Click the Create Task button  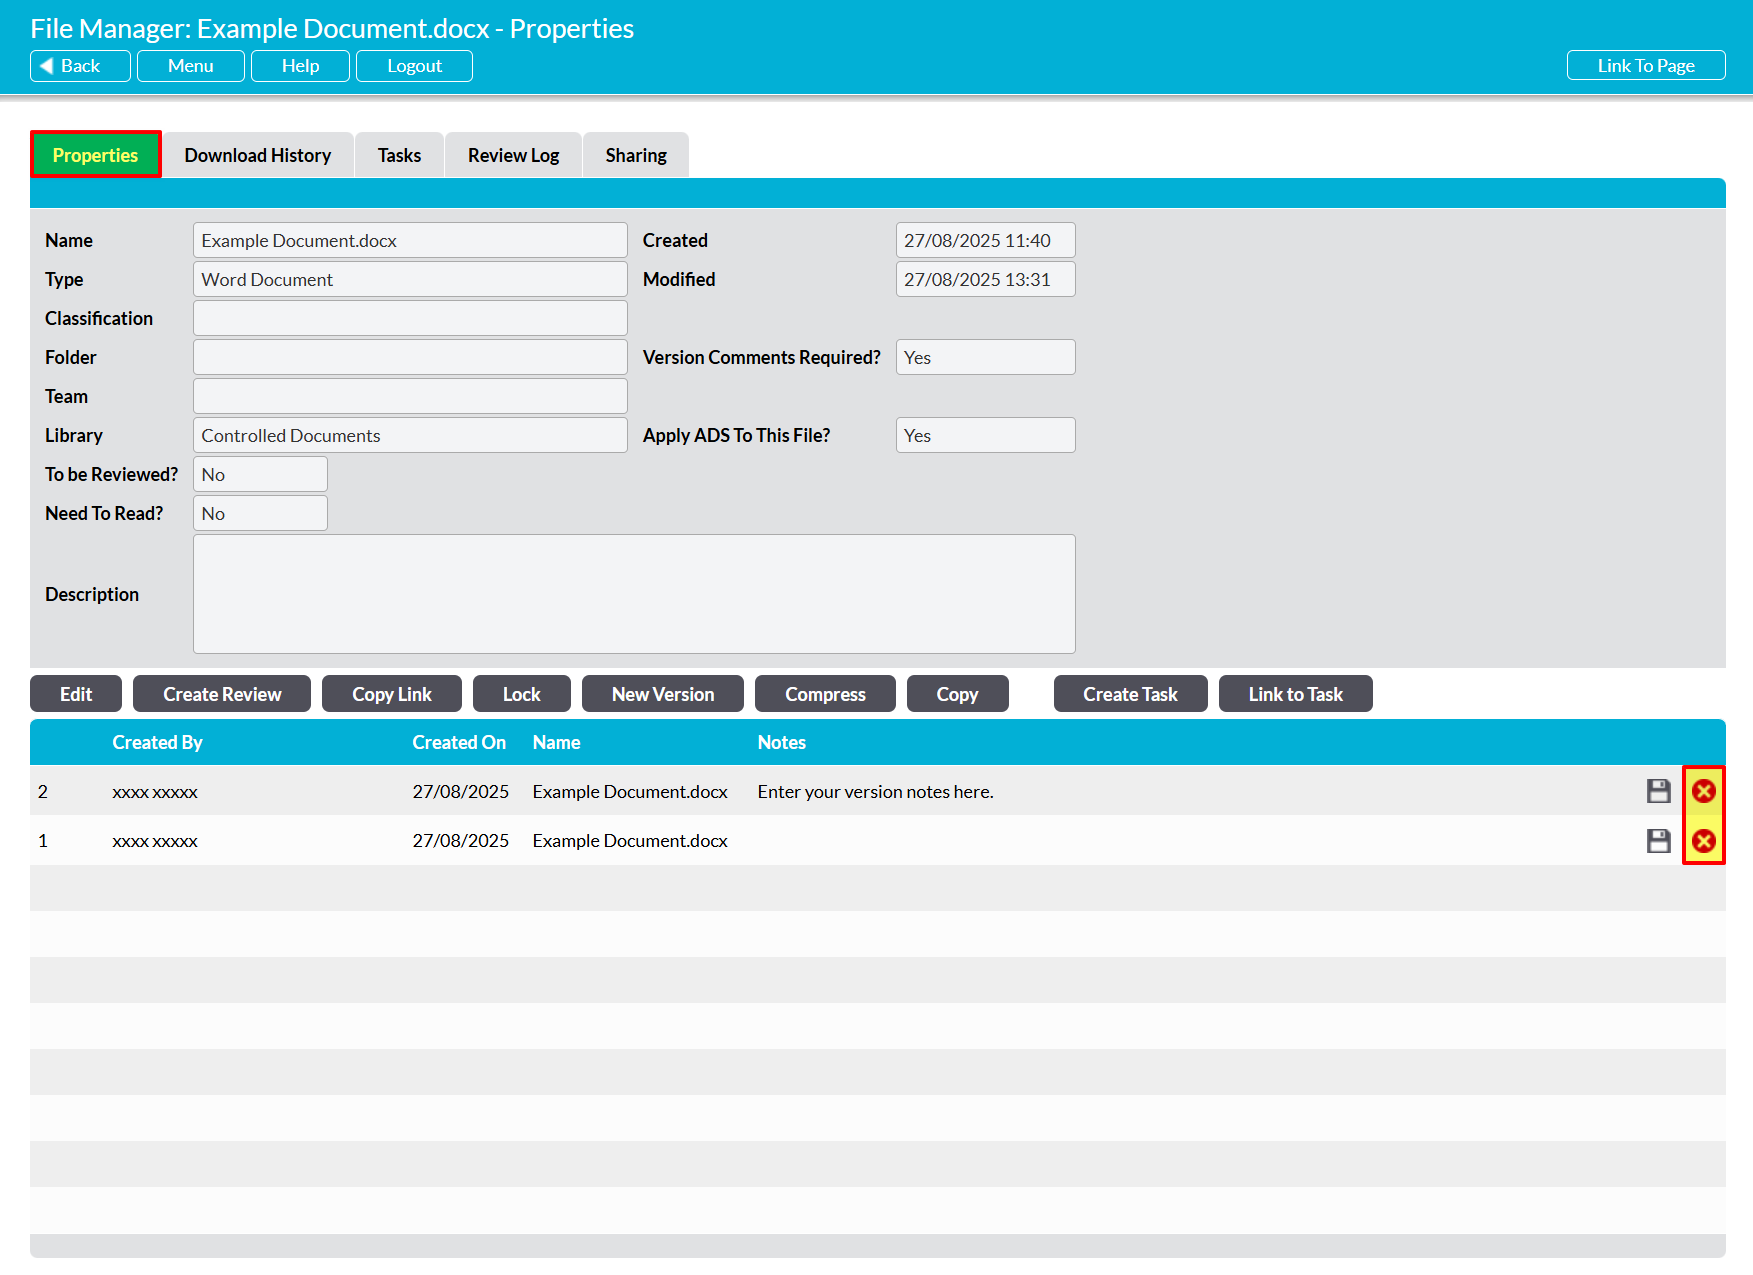(x=1130, y=694)
